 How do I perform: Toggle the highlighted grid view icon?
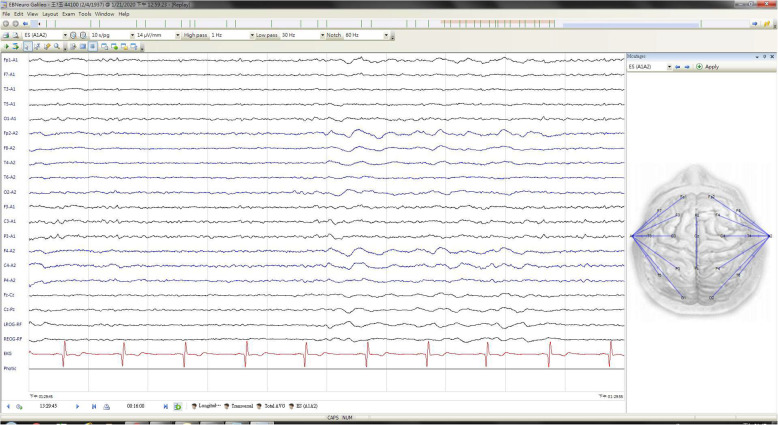93,47
